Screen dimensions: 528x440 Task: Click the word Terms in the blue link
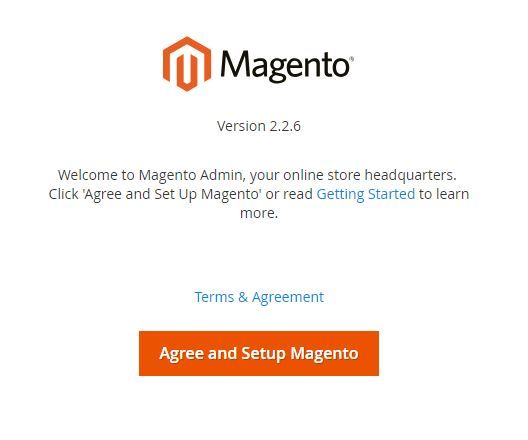[214, 297]
